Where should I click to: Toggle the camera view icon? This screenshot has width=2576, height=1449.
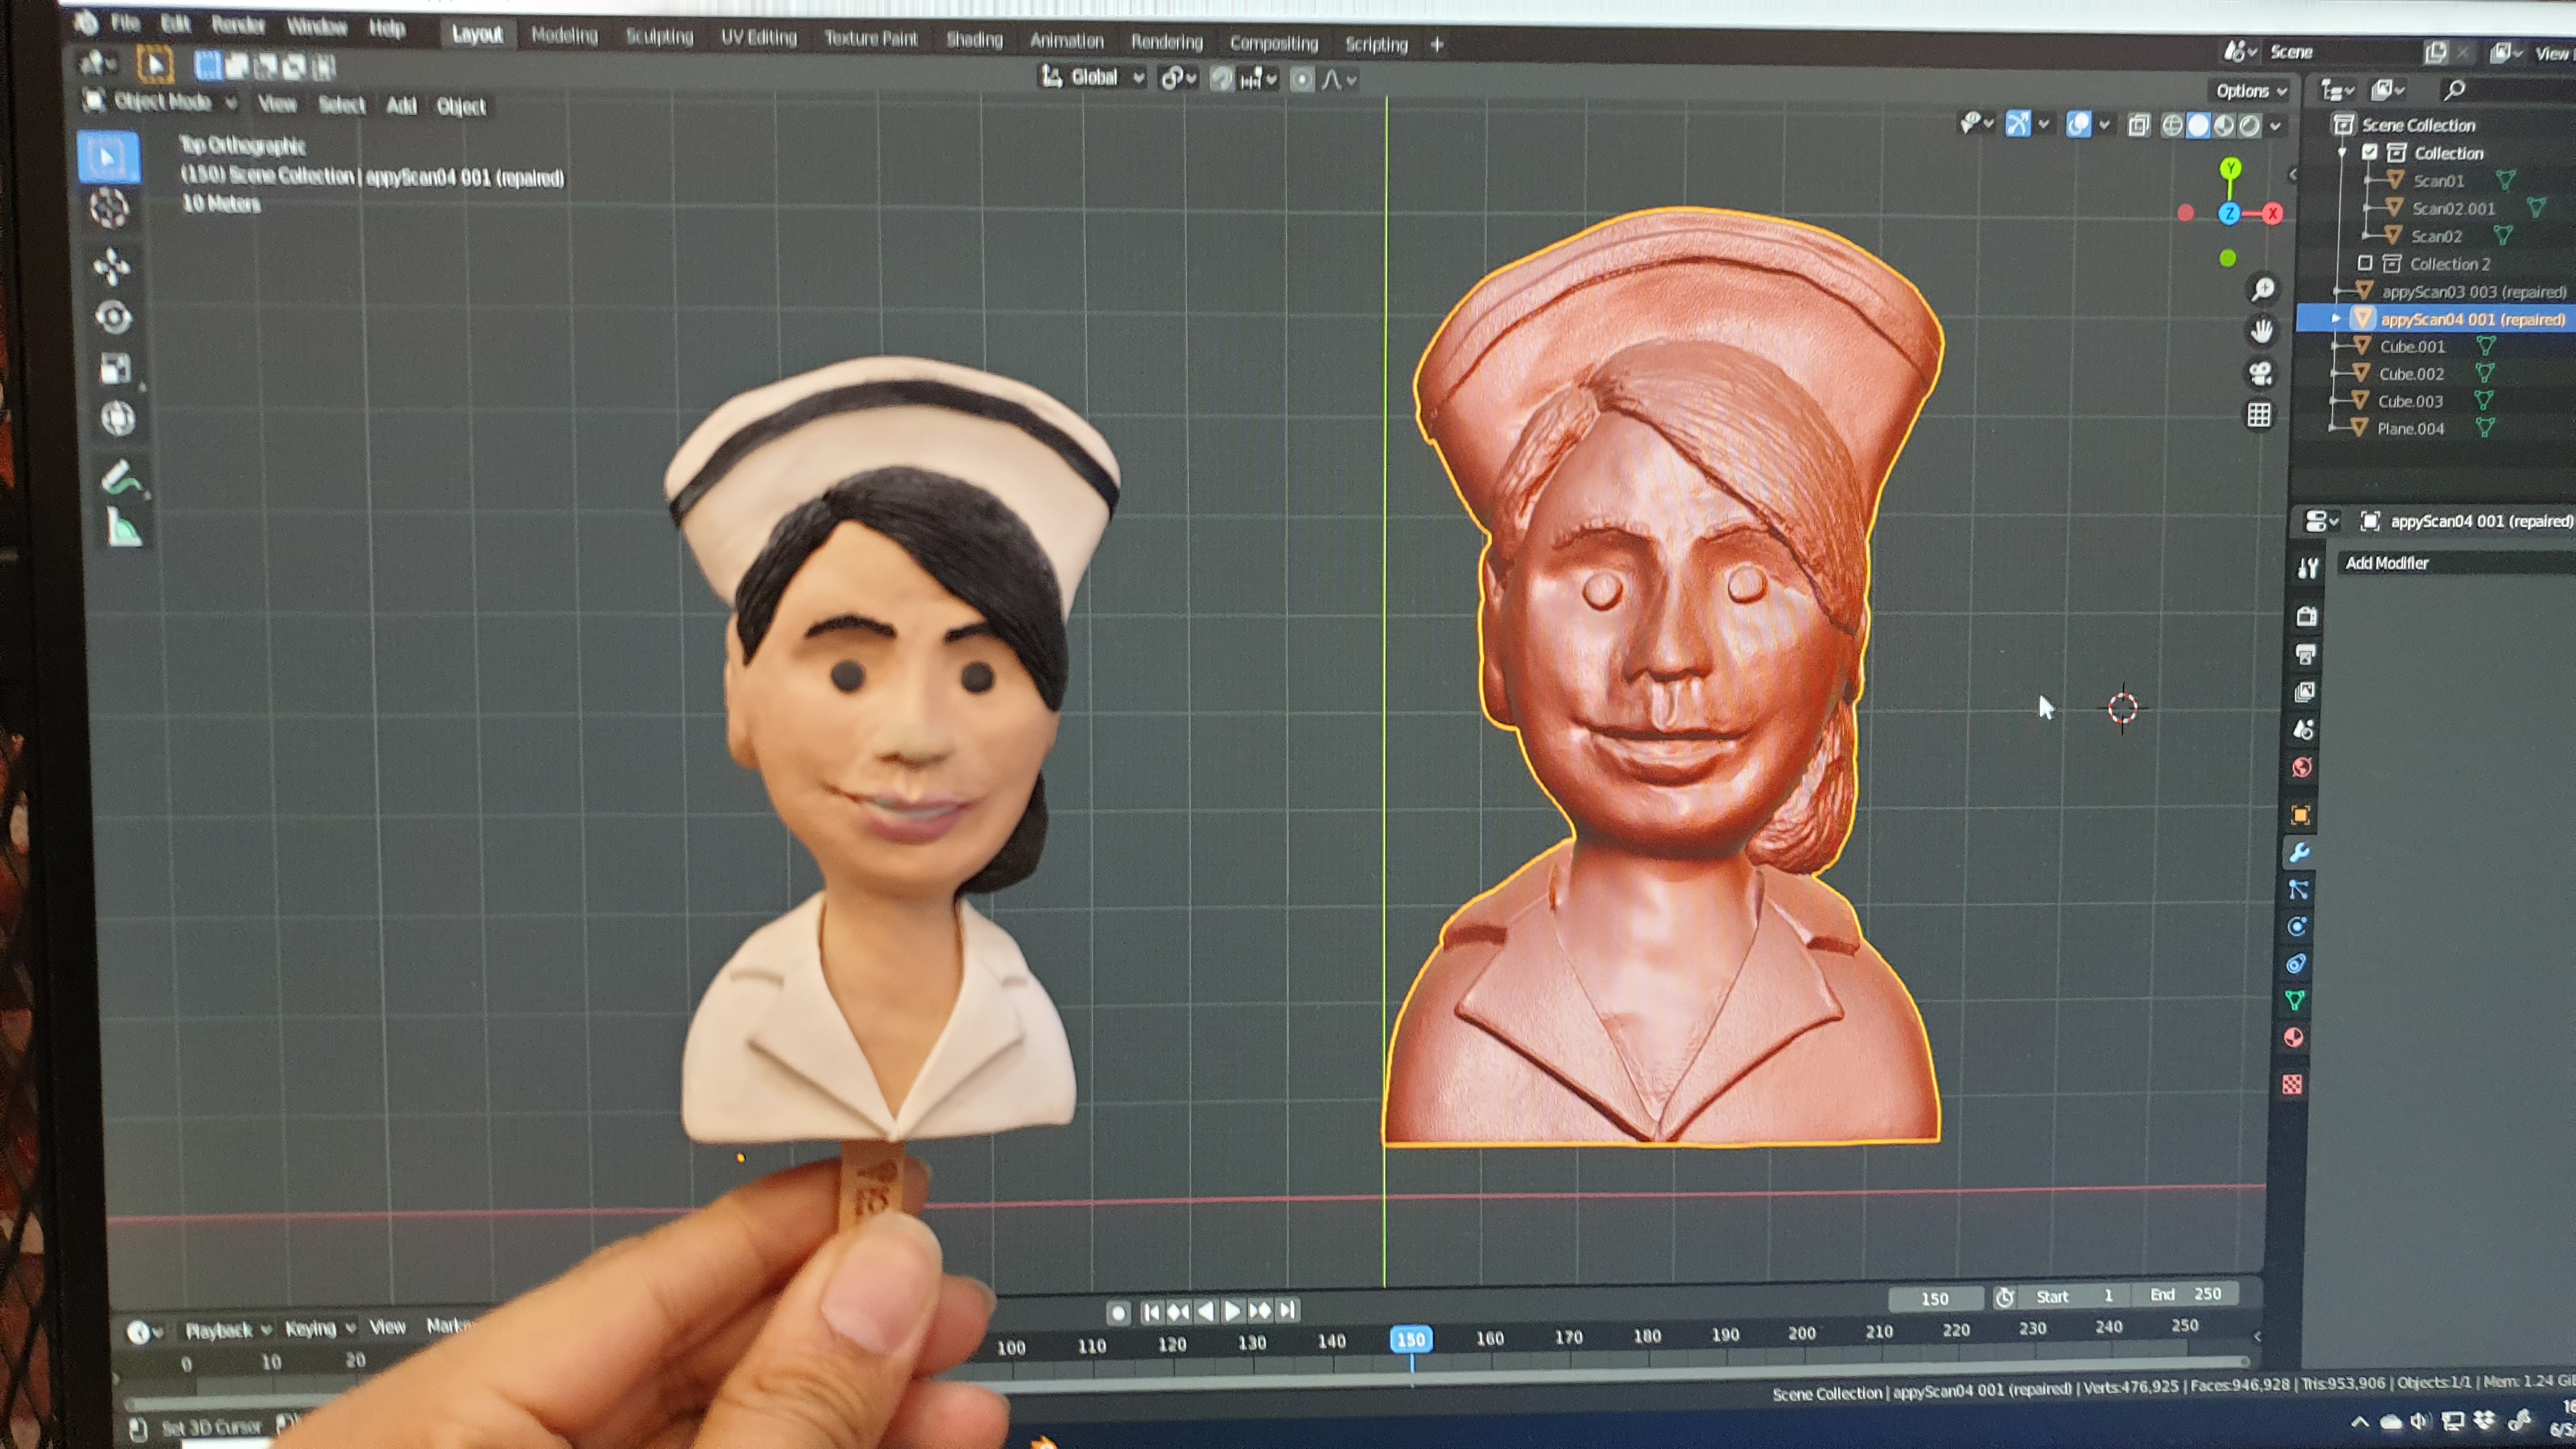pos(2261,373)
